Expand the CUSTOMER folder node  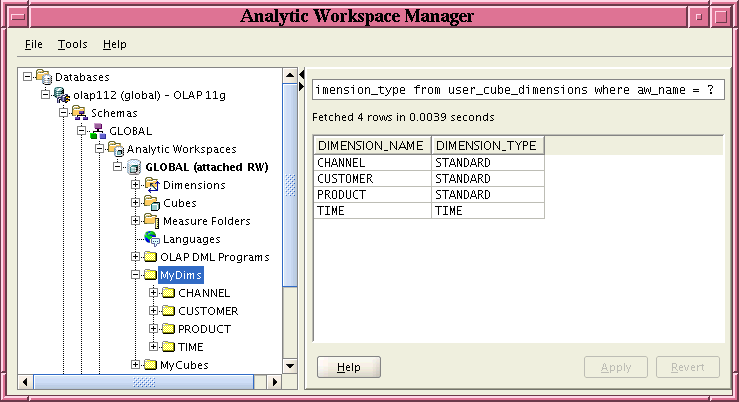tap(154, 311)
